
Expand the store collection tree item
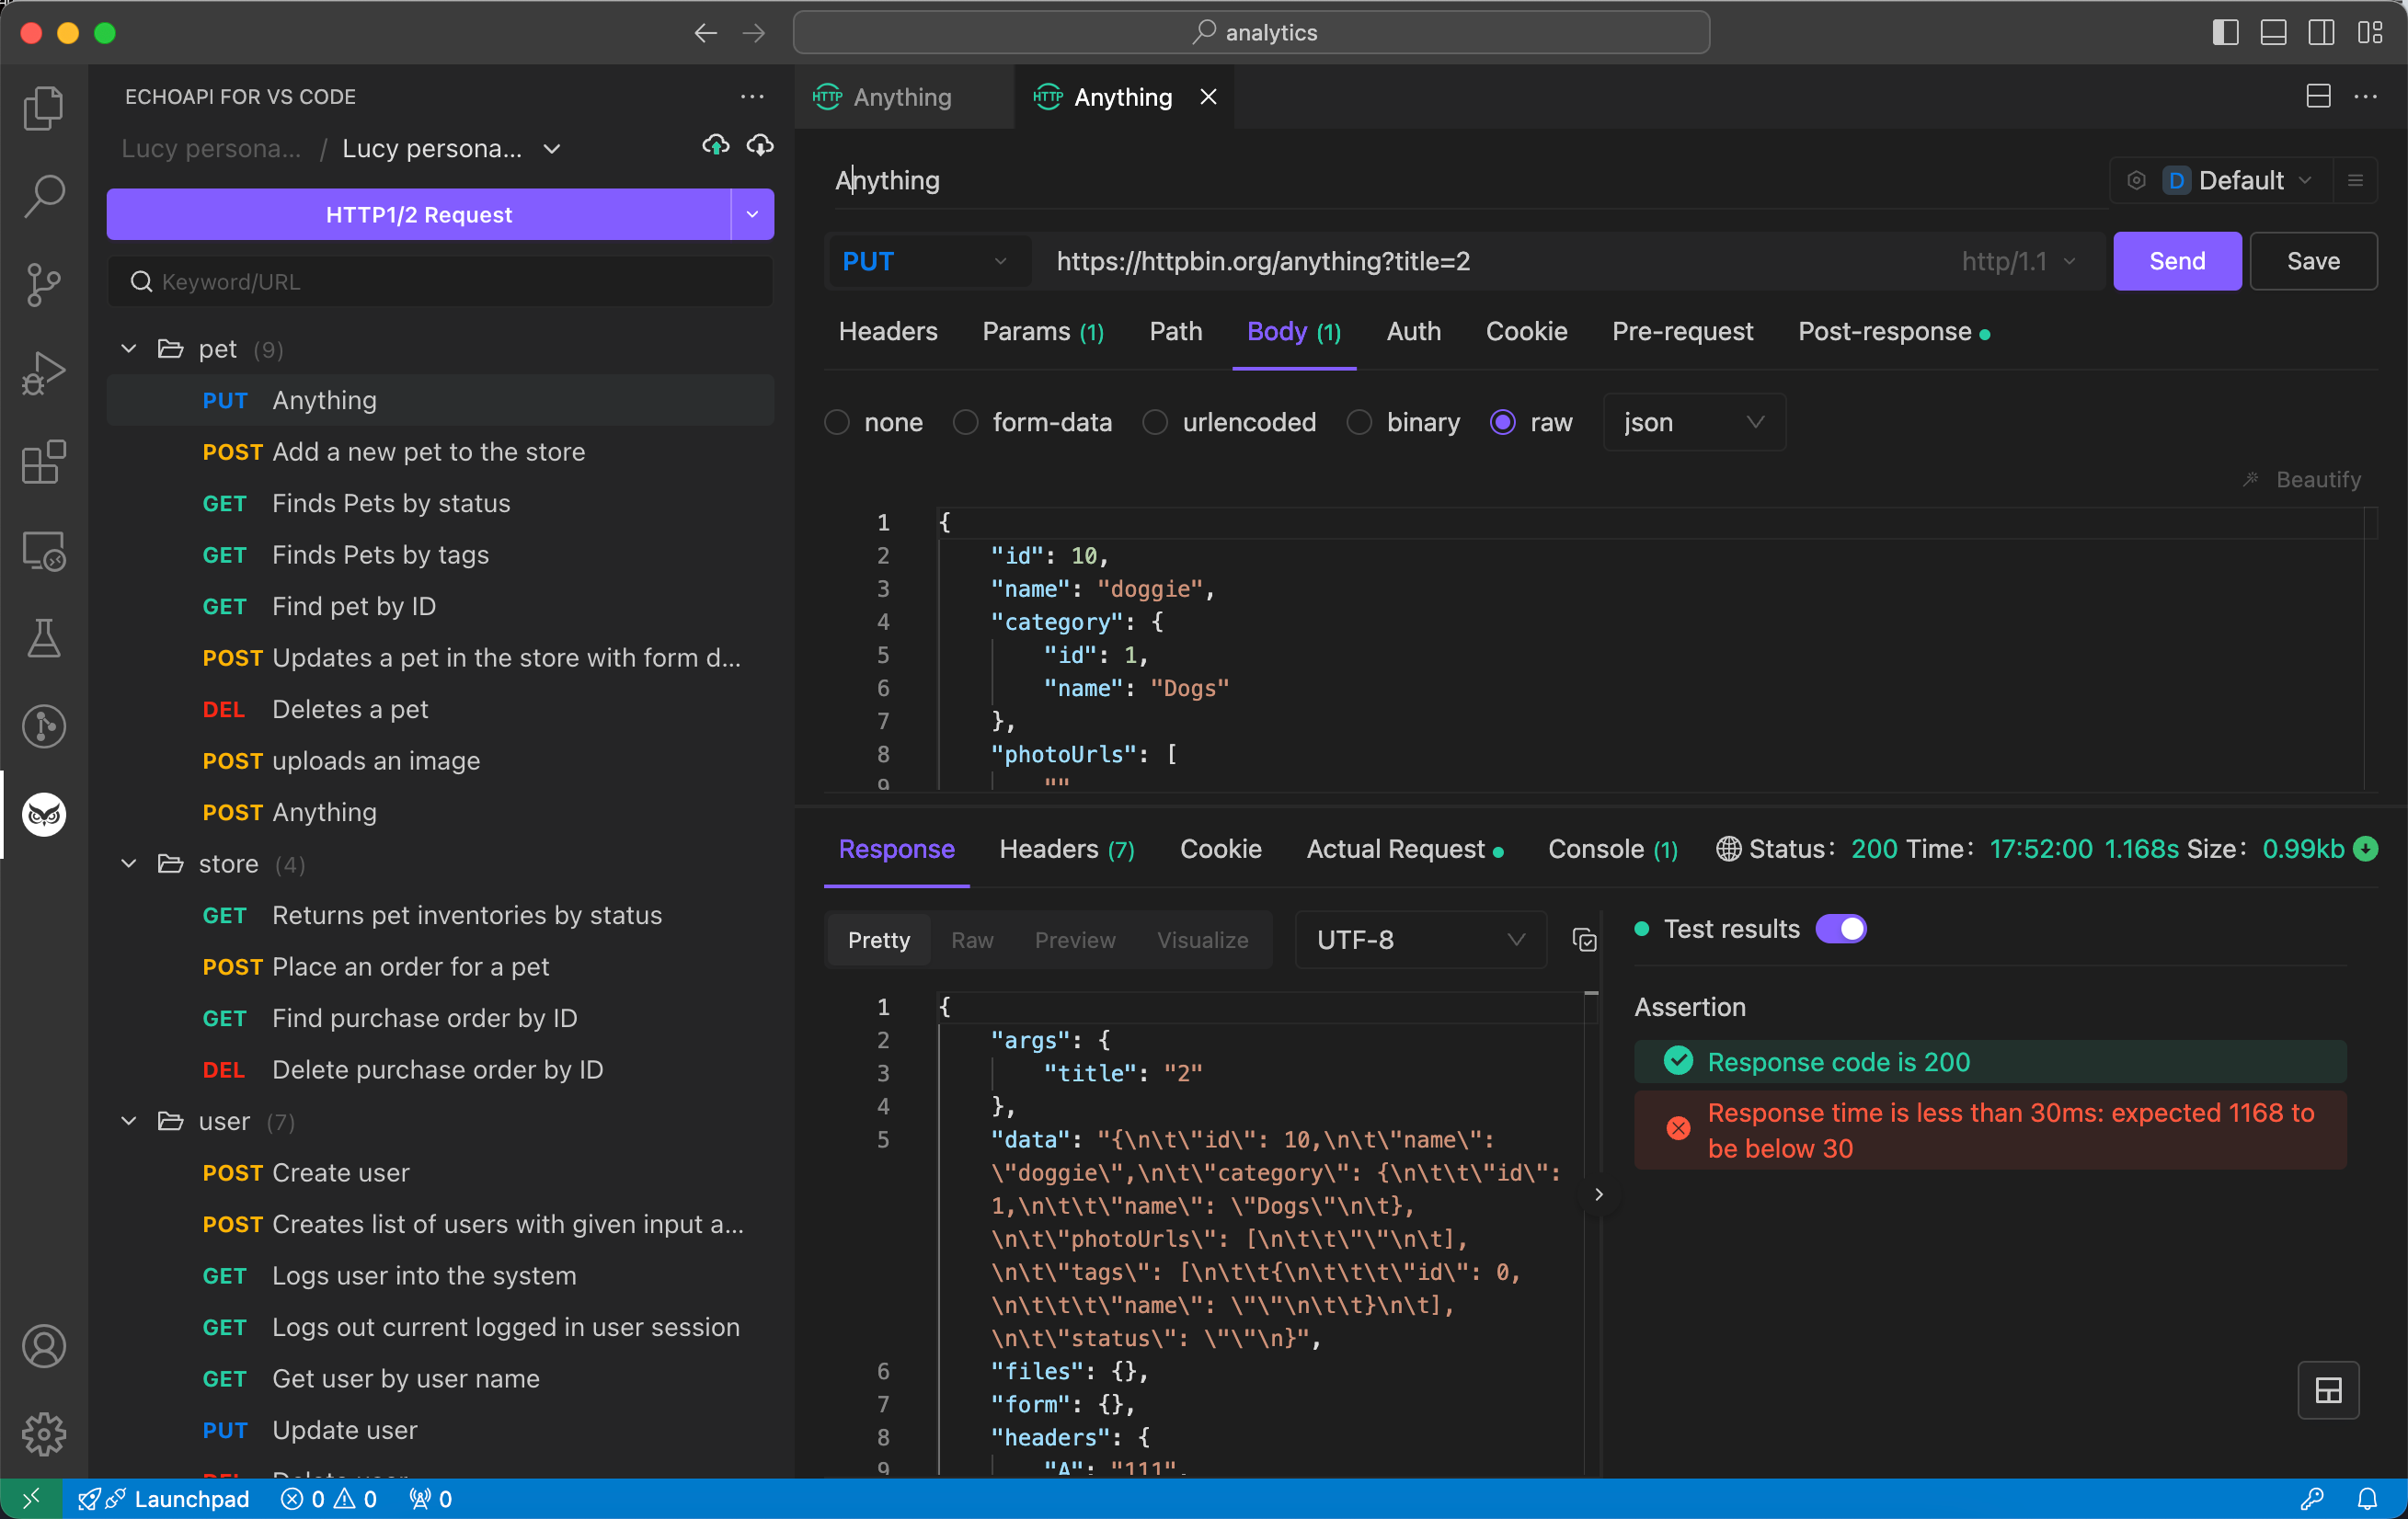[133, 862]
